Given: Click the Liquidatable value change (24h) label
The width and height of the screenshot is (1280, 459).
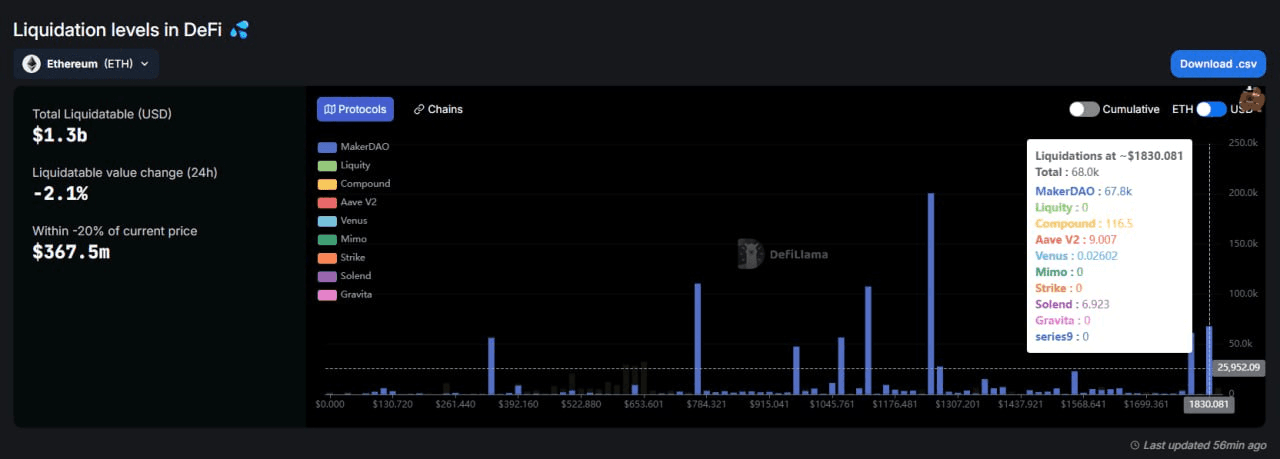Looking at the screenshot, I should pyautogui.click(x=125, y=172).
